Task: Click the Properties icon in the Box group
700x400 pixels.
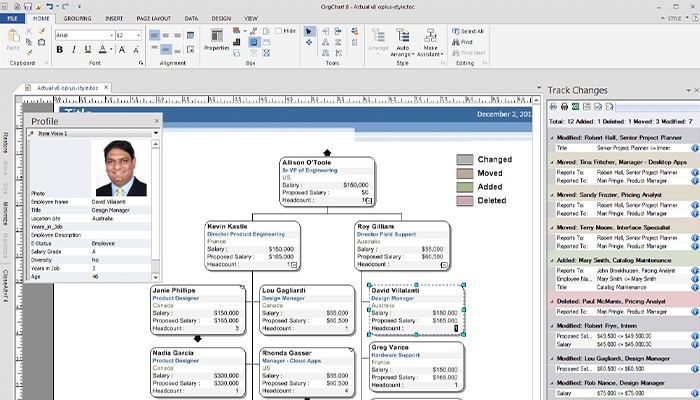Action: pyautogui.click(x=216, y=37)
